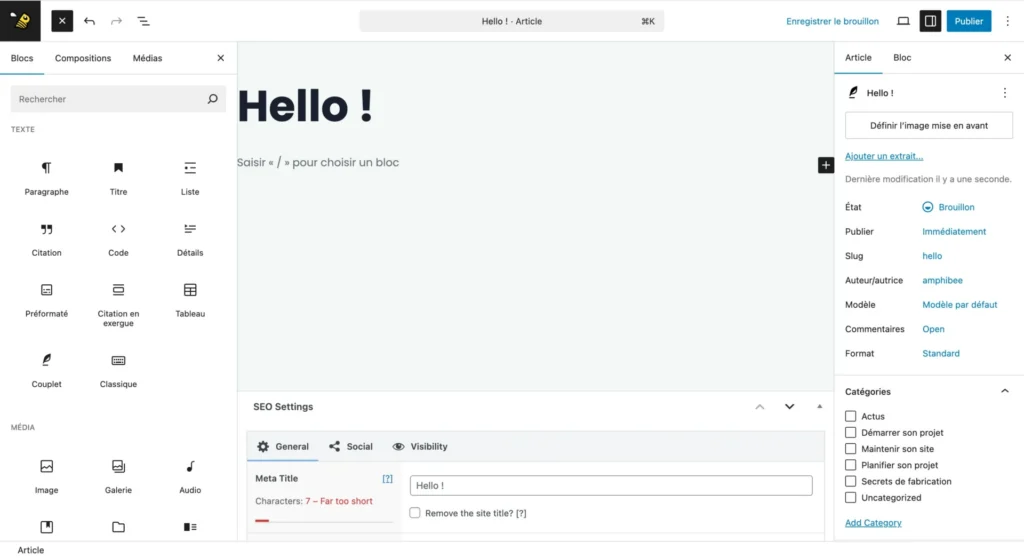Insert a Code block
Image resolution: width=1024 pixels, height=558 pixels.
118,239
